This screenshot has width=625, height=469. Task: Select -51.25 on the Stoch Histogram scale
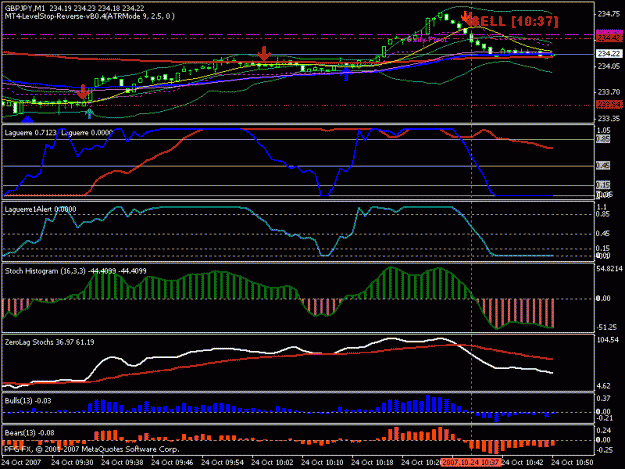click(x=607, y=328)
